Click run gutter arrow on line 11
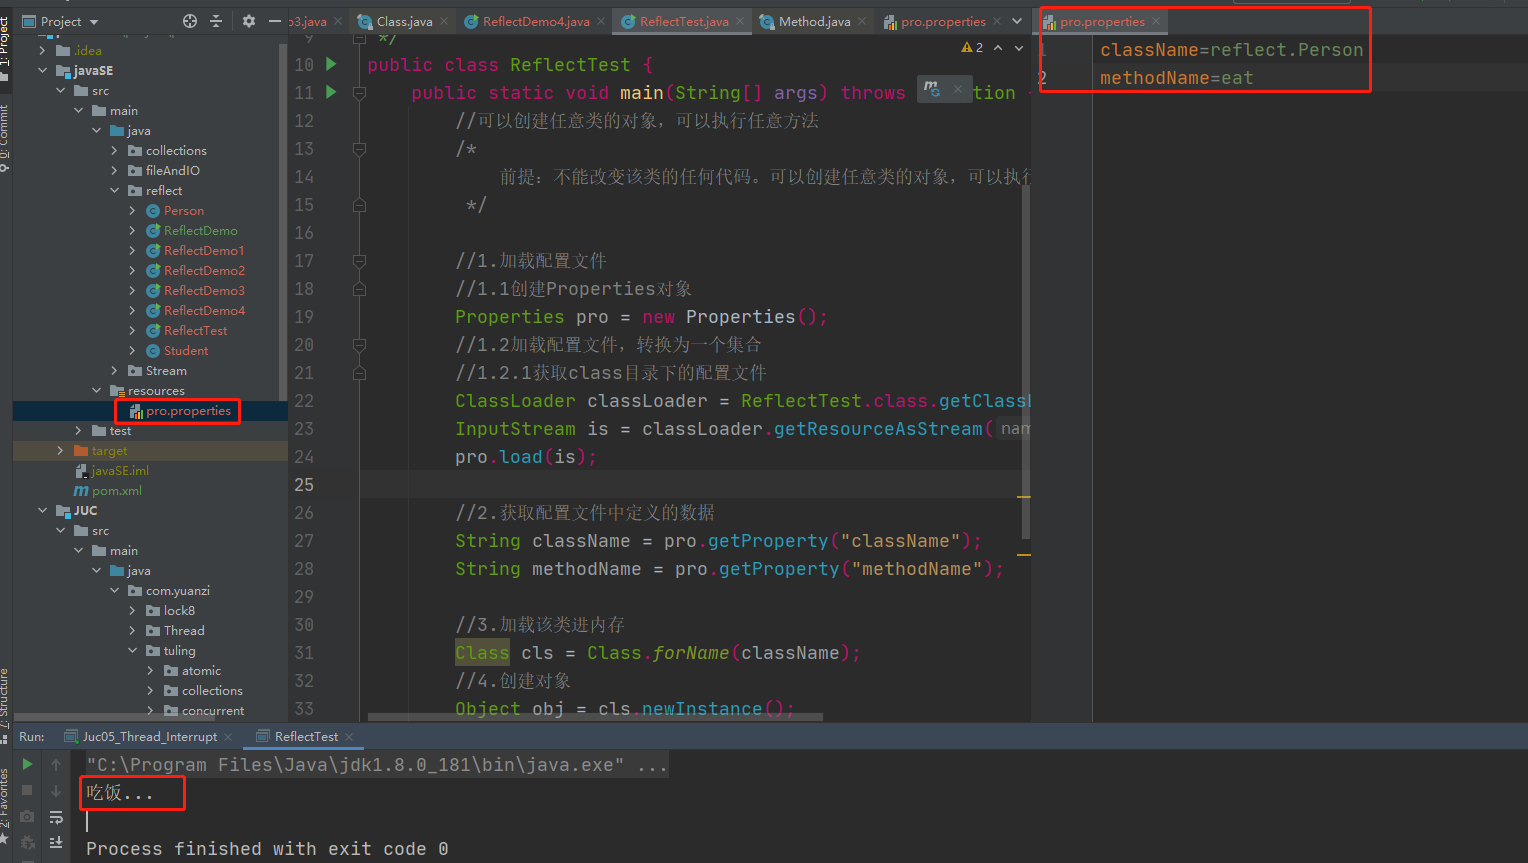This screenshot has height=863, width=1528. (331, 92)
